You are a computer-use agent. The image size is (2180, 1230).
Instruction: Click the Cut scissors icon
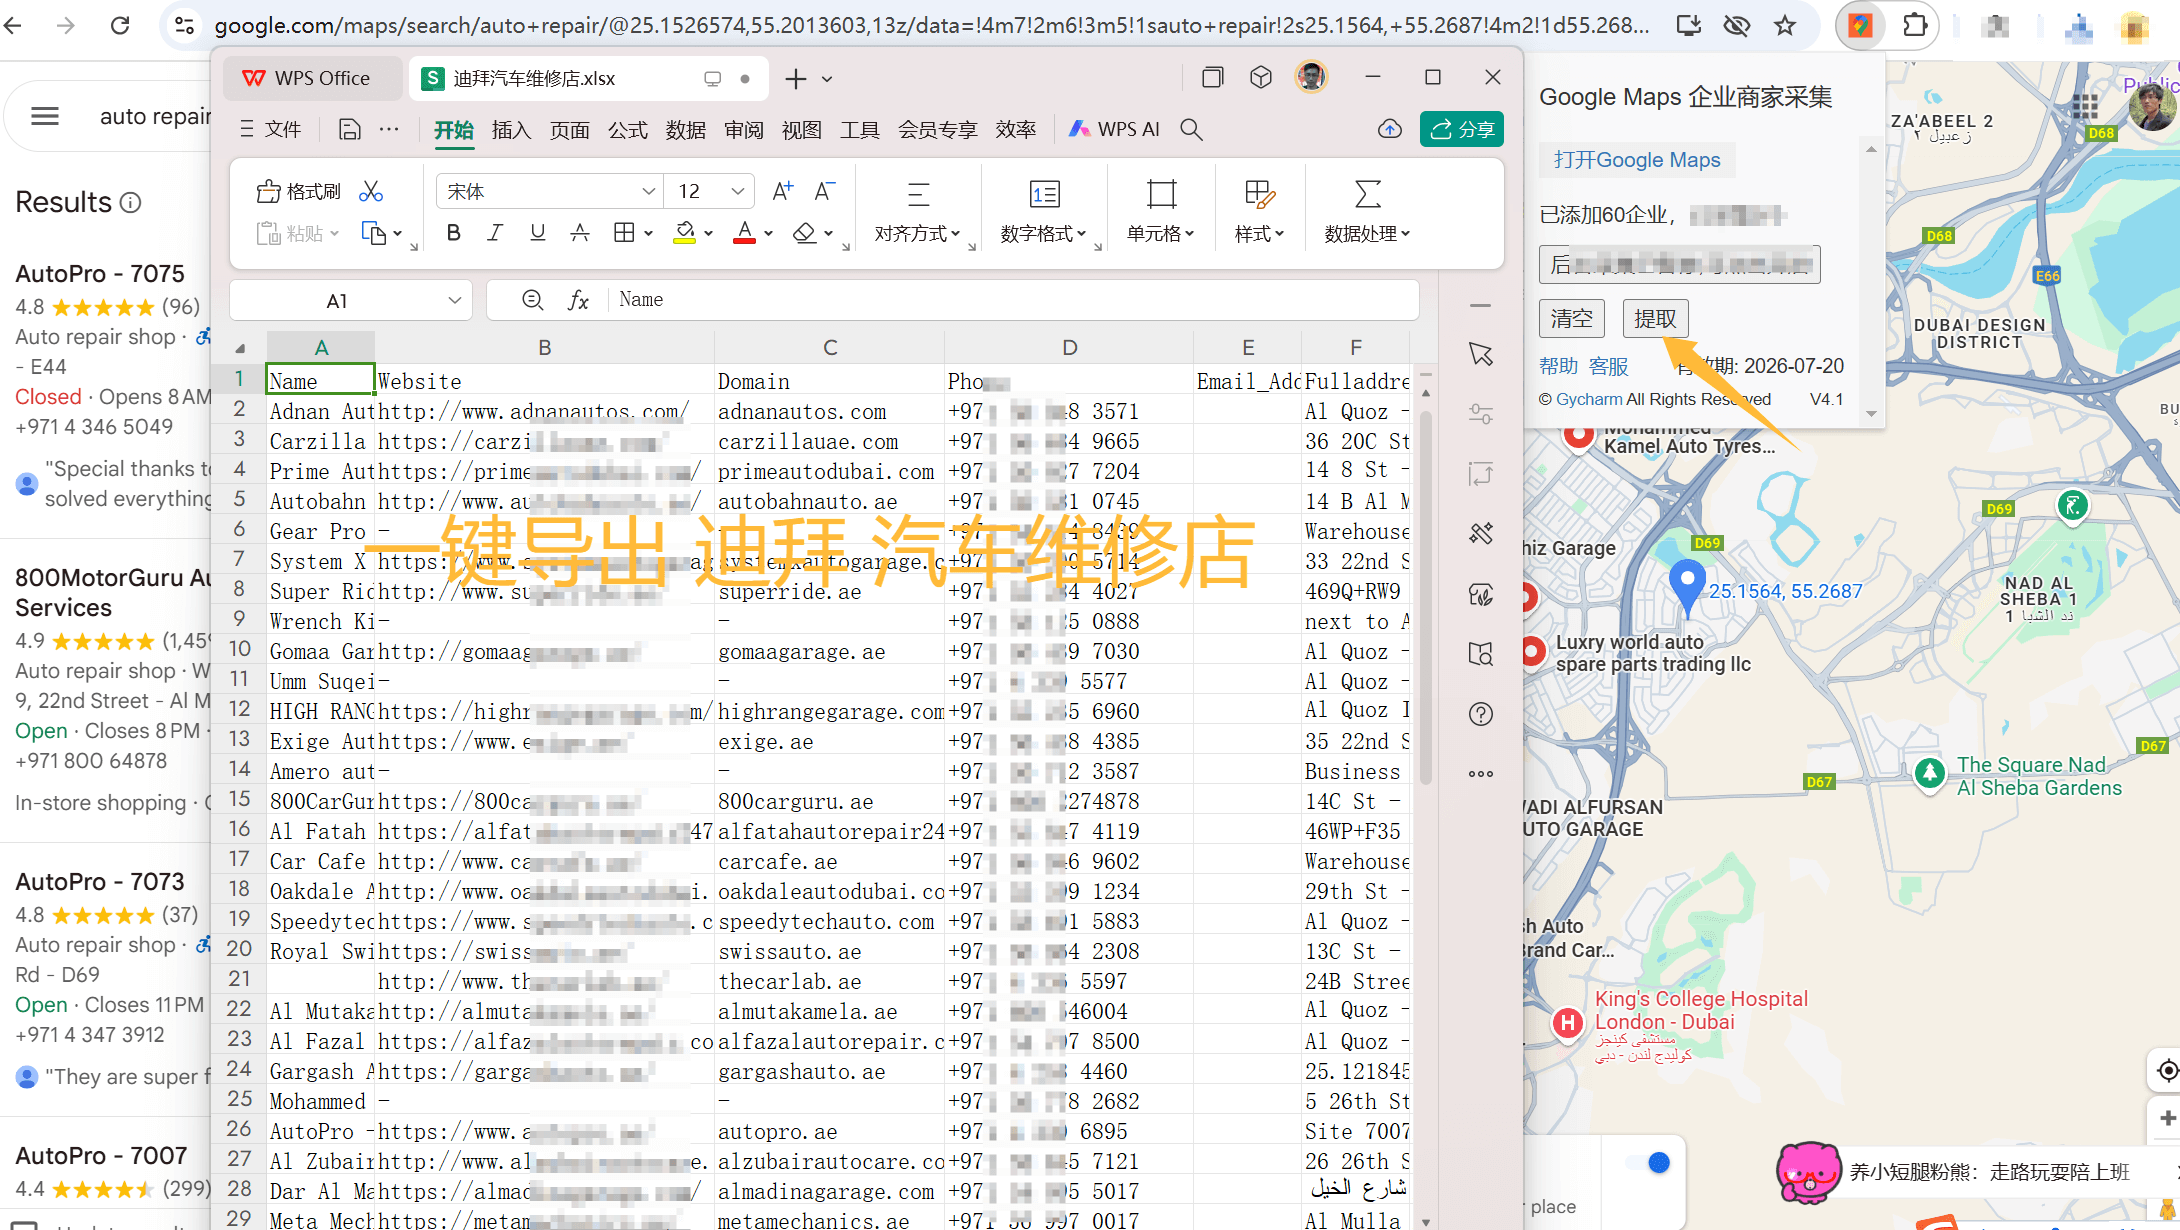[371, 191]
